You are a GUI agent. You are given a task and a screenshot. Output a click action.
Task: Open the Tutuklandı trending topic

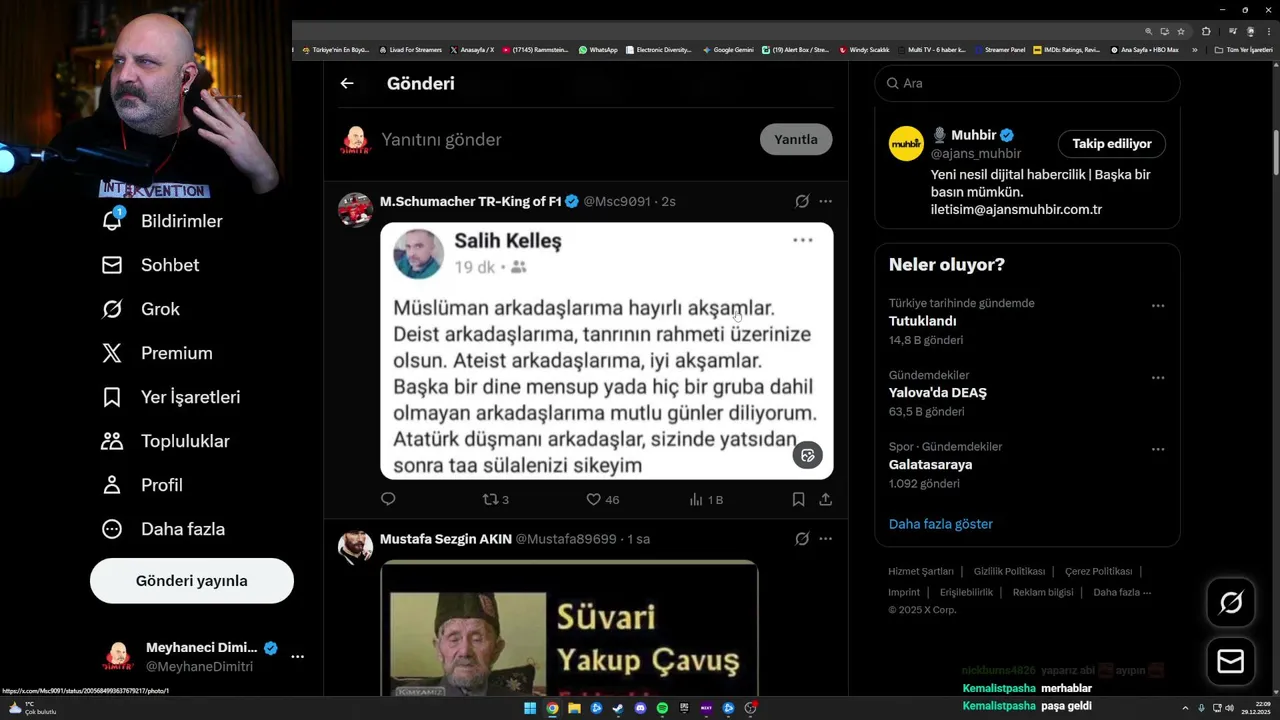922,321
